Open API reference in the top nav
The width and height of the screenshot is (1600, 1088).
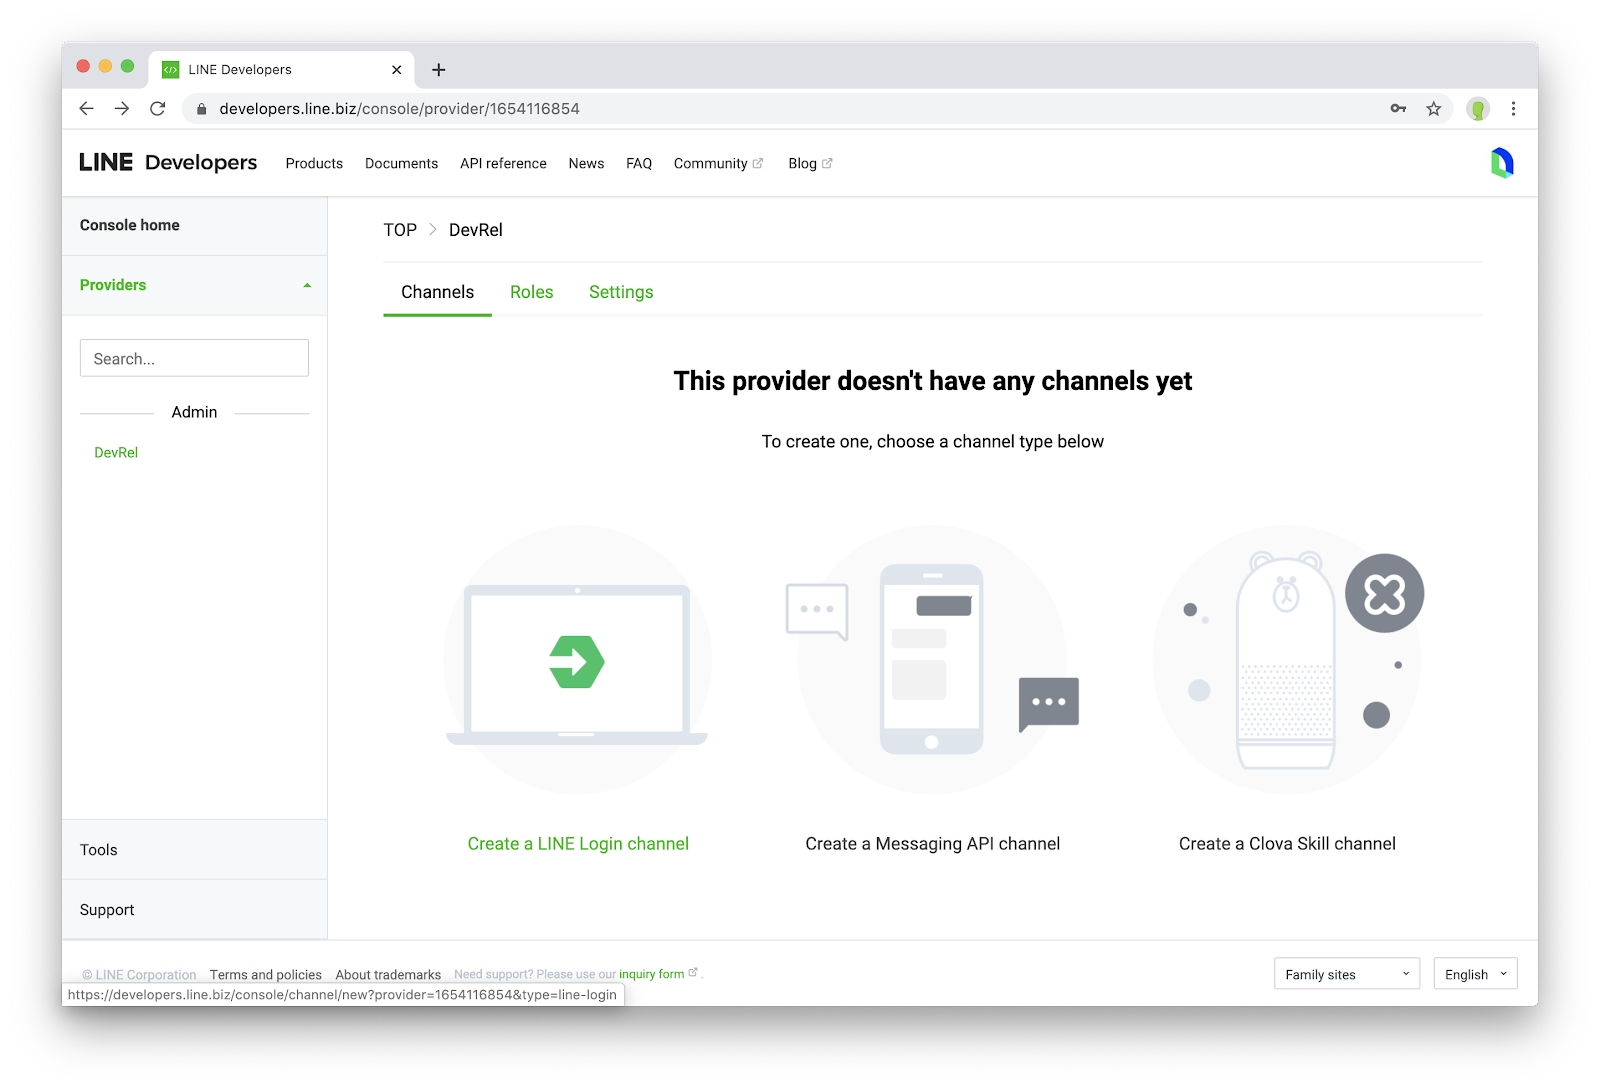click(503, 164)
